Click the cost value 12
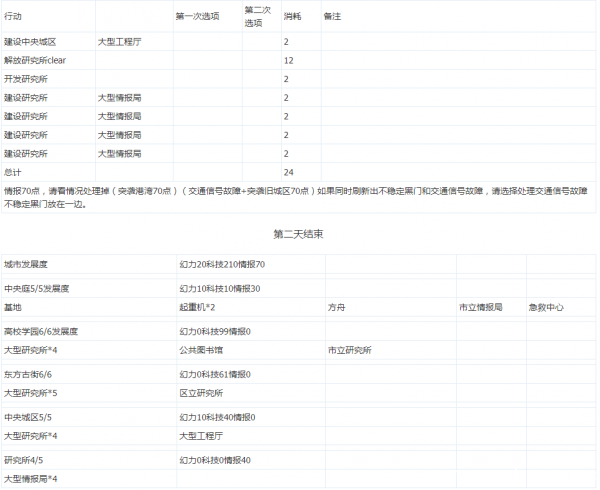The width and height of the screenshot is (600, 490). click(288, 60)
